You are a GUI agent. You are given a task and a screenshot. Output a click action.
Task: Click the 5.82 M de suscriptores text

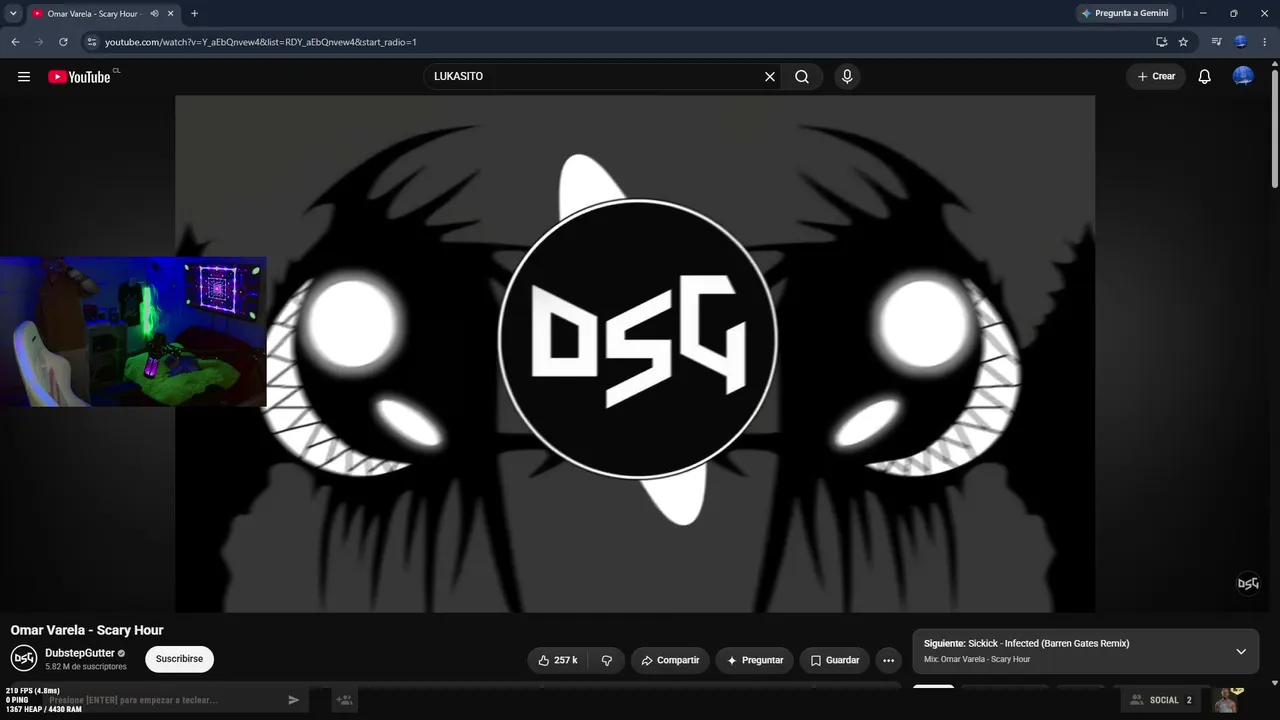point(86,667)
